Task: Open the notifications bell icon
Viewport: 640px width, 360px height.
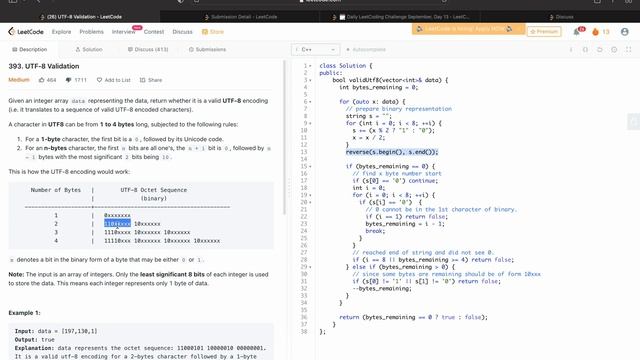Action: pyautogui.click(x=576, y=32)
